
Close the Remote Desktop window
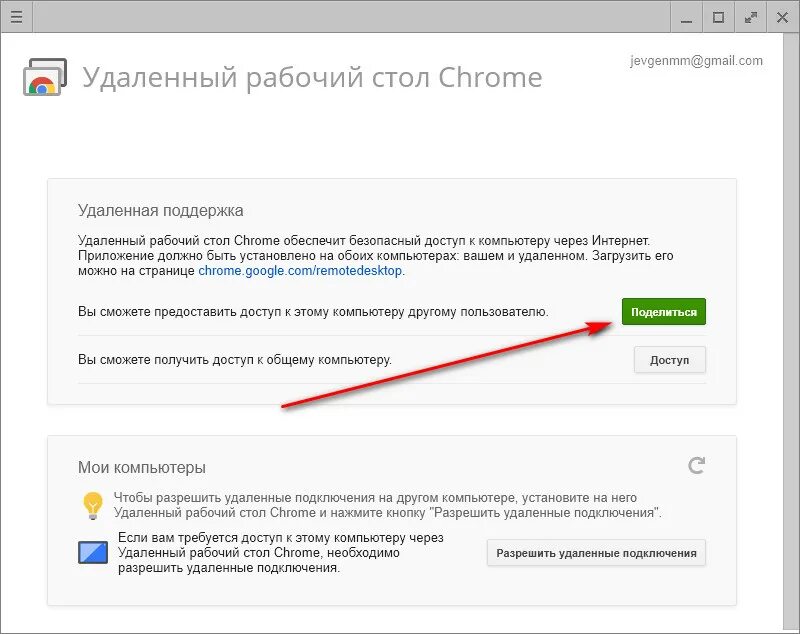point(782,17)
